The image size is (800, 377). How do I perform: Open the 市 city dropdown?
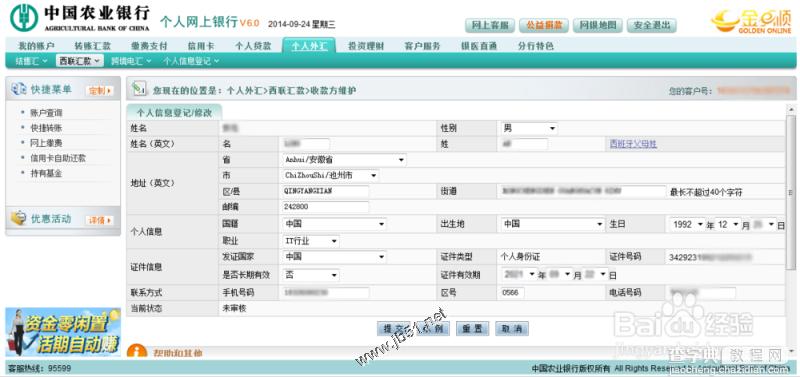coord(331,175)
